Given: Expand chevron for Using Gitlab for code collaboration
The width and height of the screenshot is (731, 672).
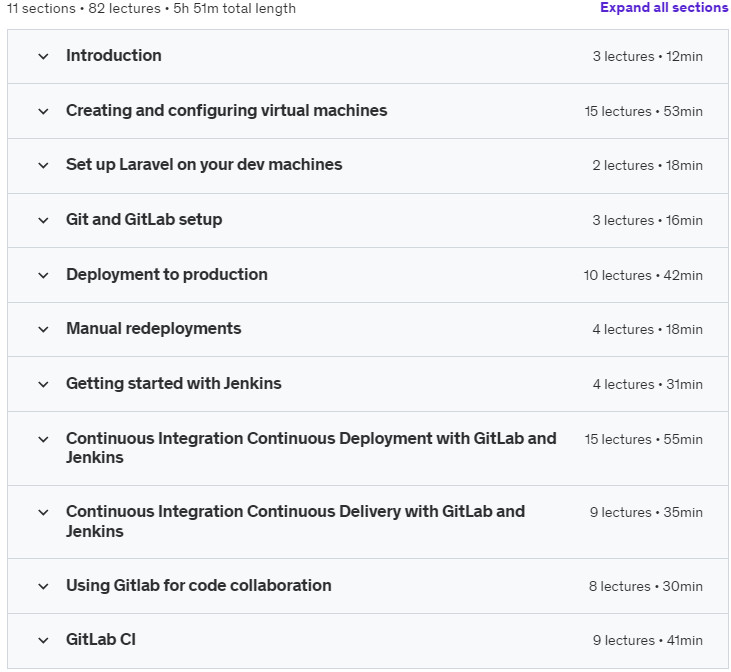Looking at the screenshot, I should tap(43, 587).
